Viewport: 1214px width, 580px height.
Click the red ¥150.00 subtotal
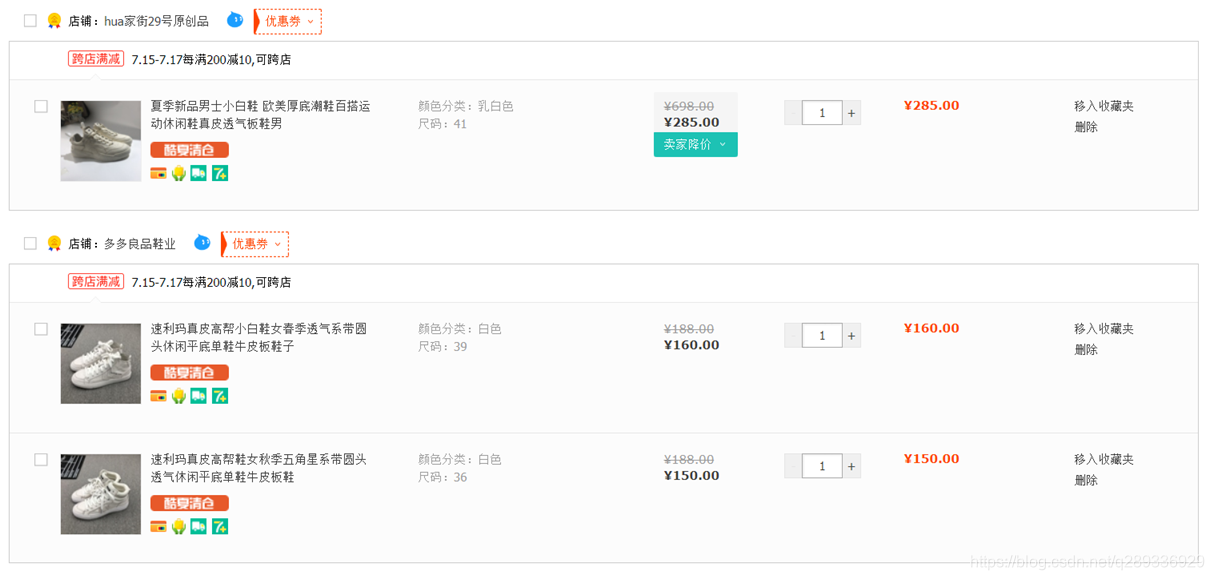click(x=931, y=460)
